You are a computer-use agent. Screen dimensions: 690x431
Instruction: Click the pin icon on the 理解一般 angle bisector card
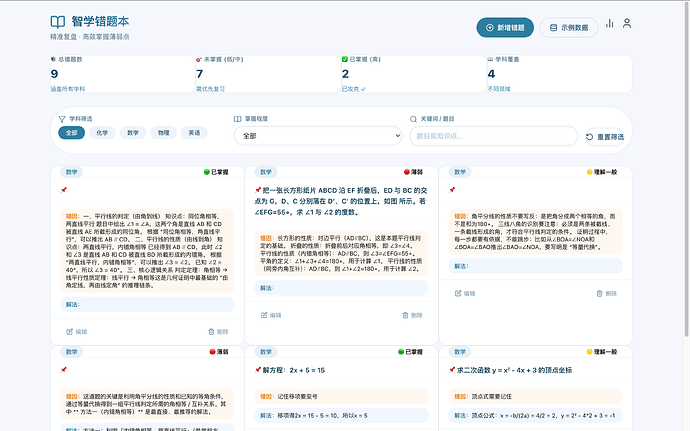point(452,190)
